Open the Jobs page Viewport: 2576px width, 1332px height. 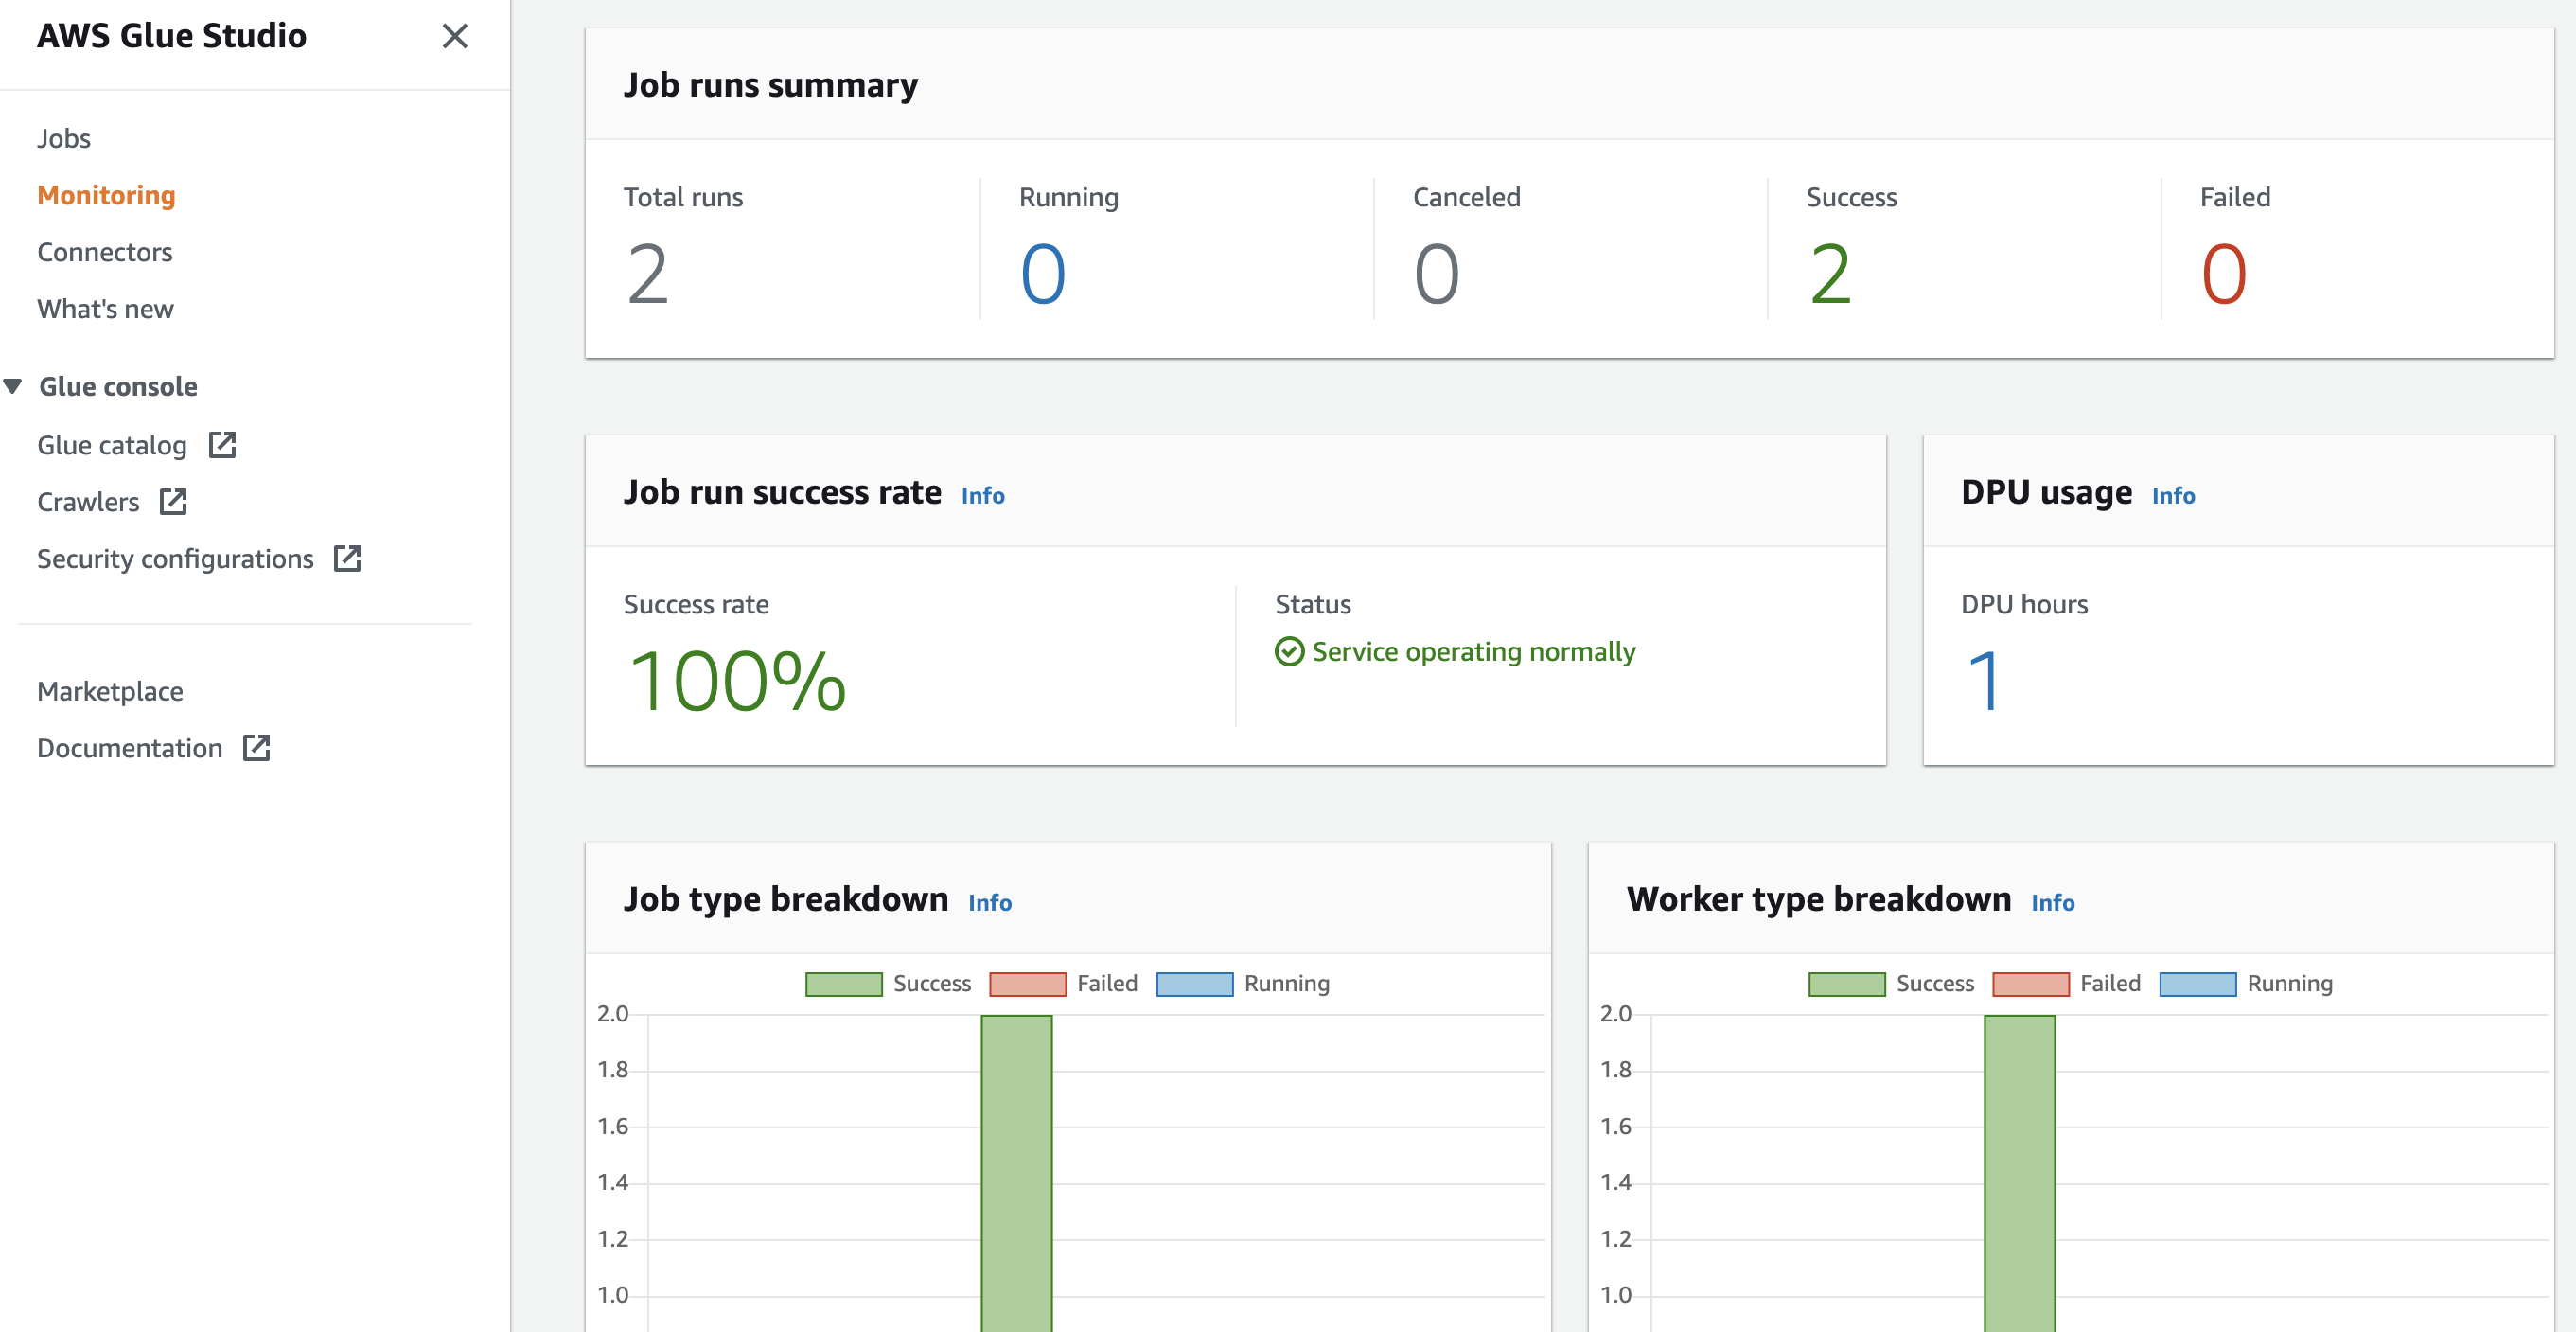pyautogui.click(x=64, y=138)
